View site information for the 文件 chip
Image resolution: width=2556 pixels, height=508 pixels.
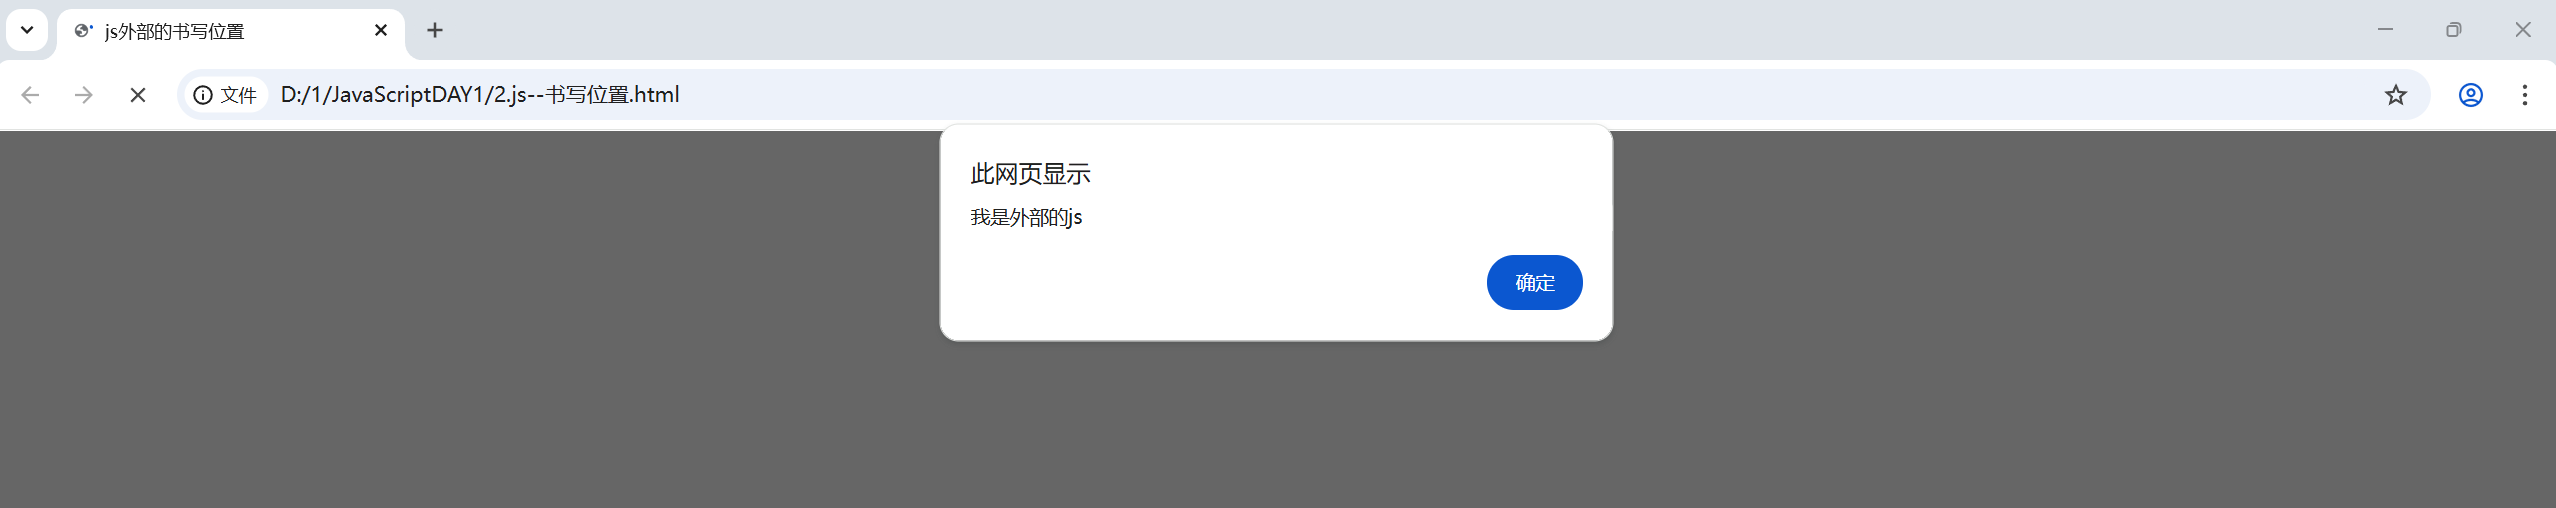[x=225, y=95]
